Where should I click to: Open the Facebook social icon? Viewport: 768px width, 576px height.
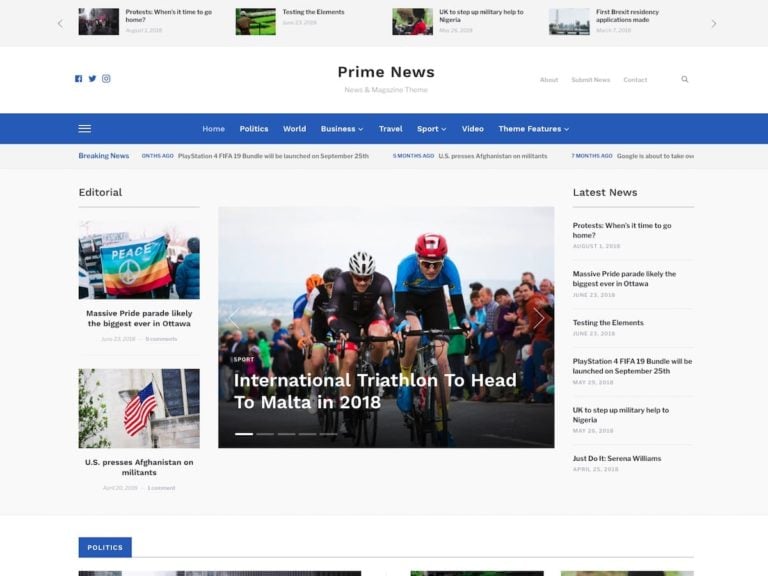pyautogui.click(x=78, y=79)
